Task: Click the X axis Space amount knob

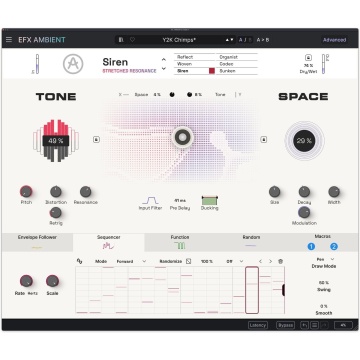Action: tap(172, 95)
